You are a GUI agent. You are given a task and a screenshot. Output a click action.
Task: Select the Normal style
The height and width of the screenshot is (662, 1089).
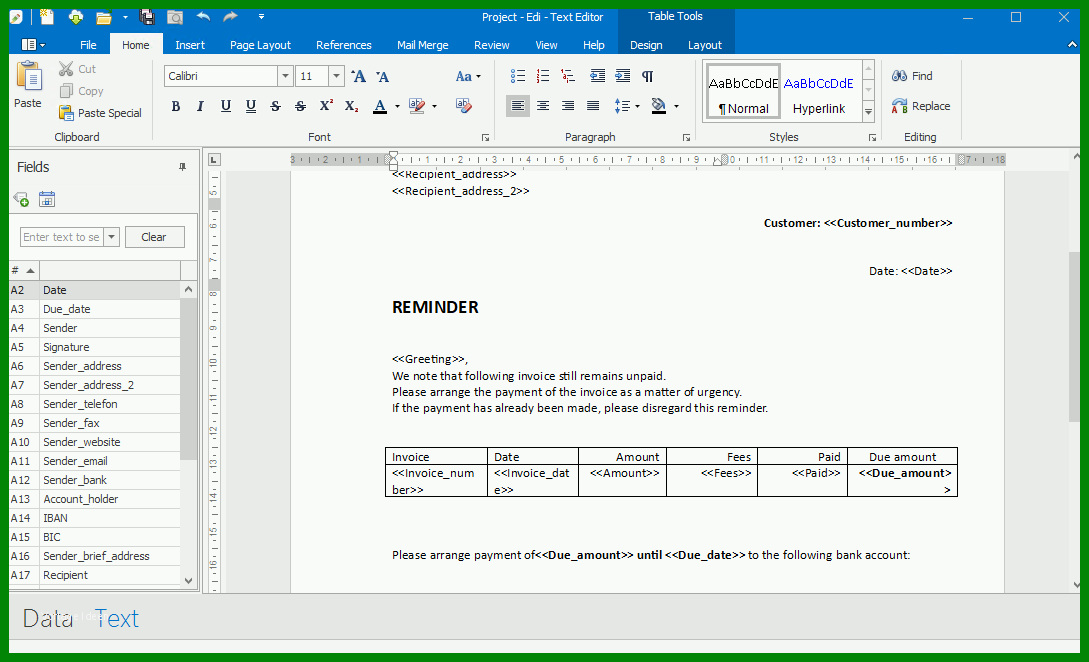743,92
